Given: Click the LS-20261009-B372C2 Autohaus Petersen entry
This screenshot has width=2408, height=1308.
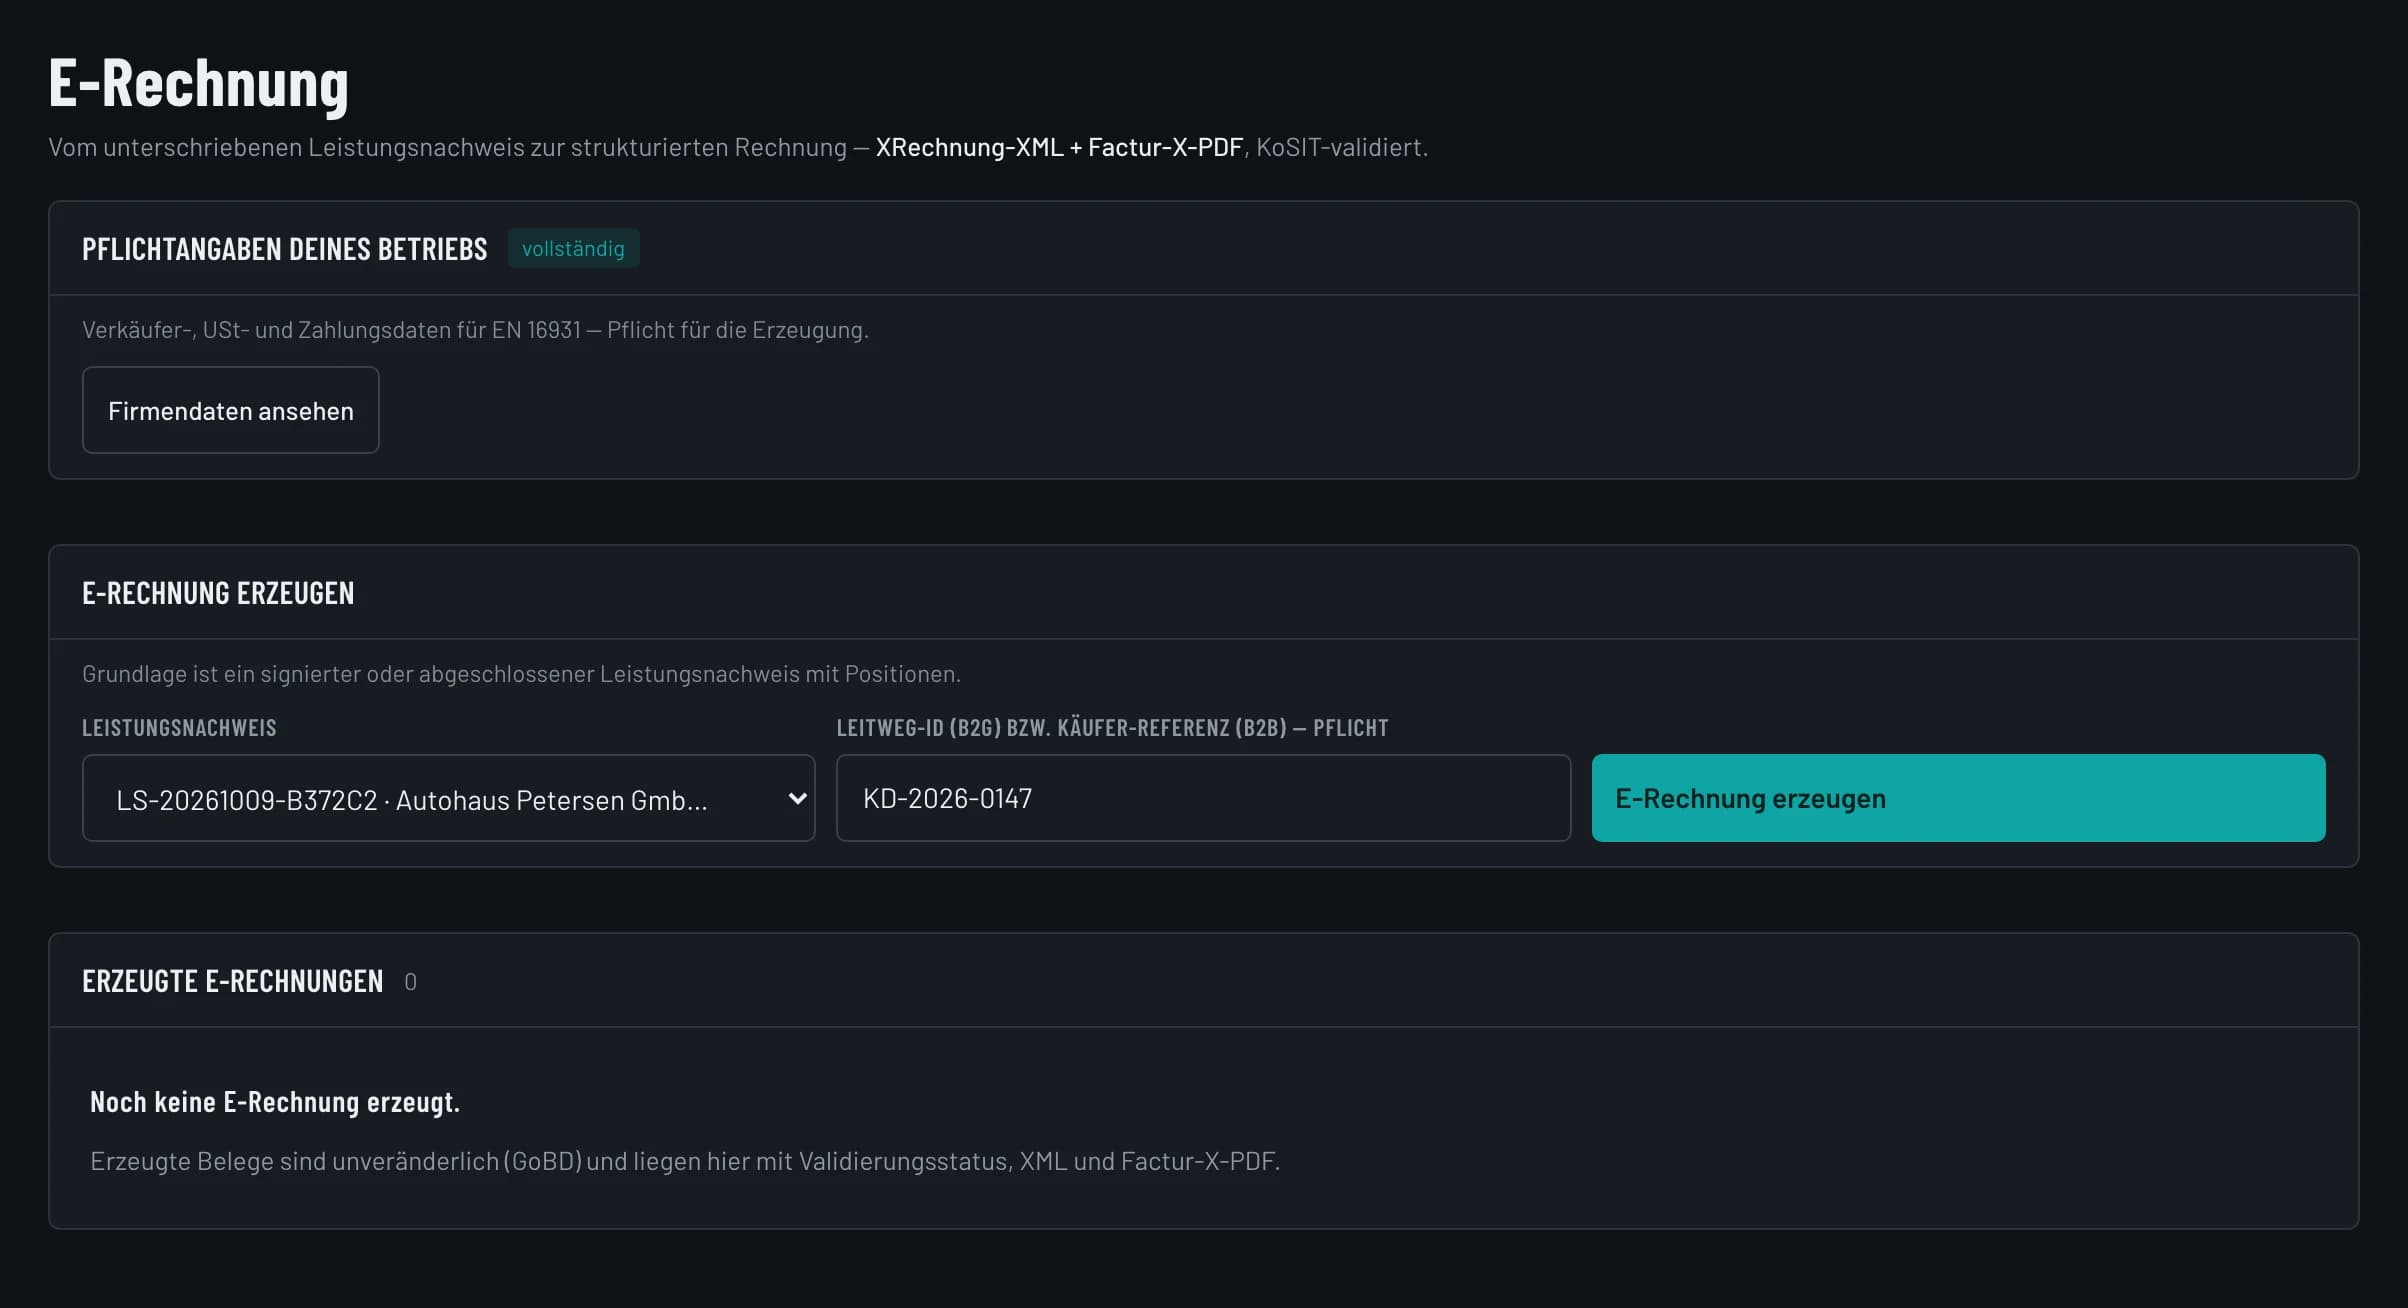Looking at the screenshot, I should point(412,800).
